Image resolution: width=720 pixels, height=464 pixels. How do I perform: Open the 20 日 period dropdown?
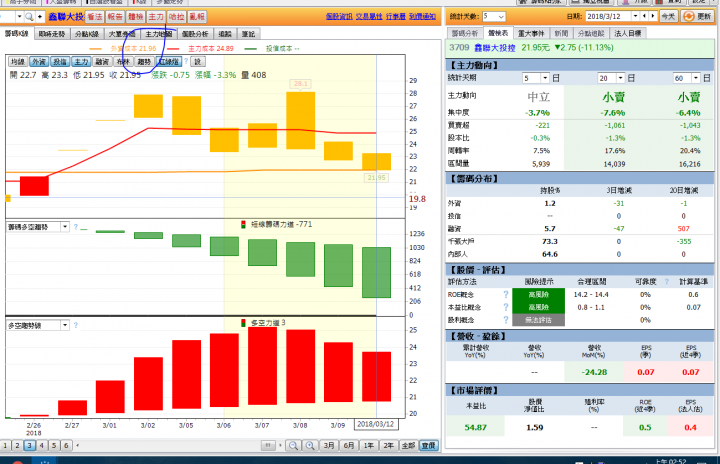620,78
